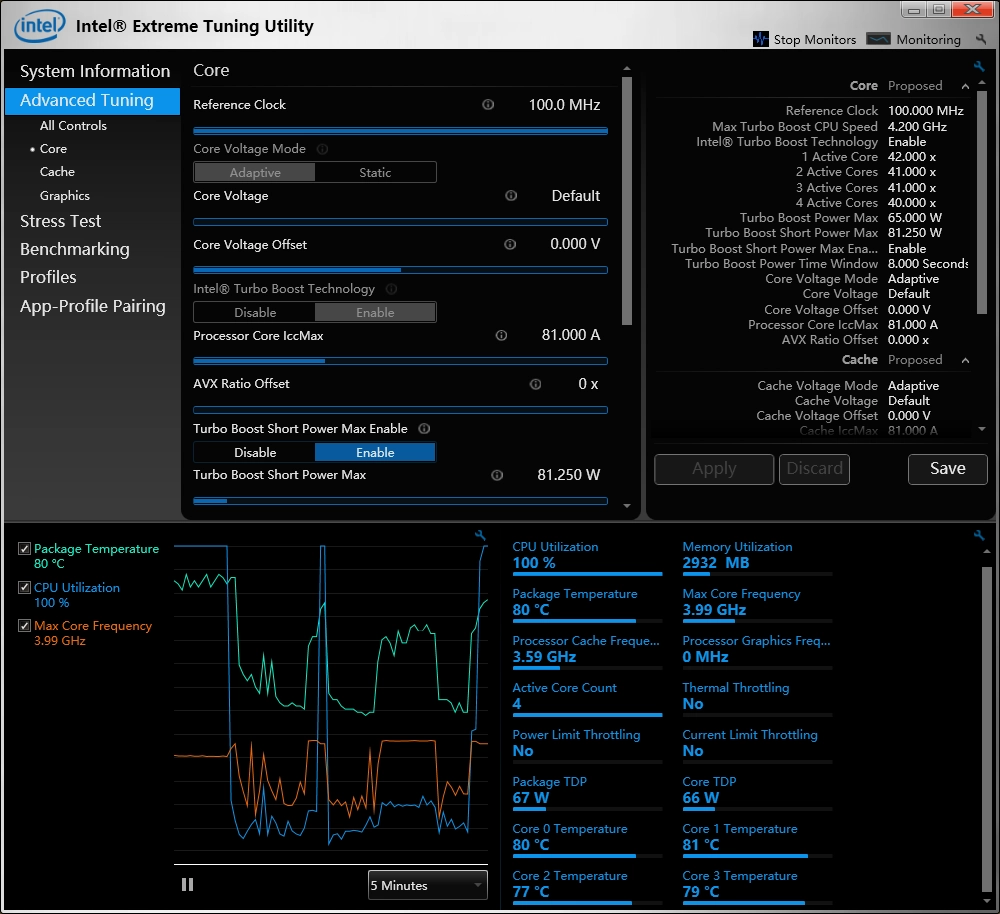This screenshot has height=914, width=1000.
Task: Click info icon next to Reference Clock
Action: tap(488, 105)
